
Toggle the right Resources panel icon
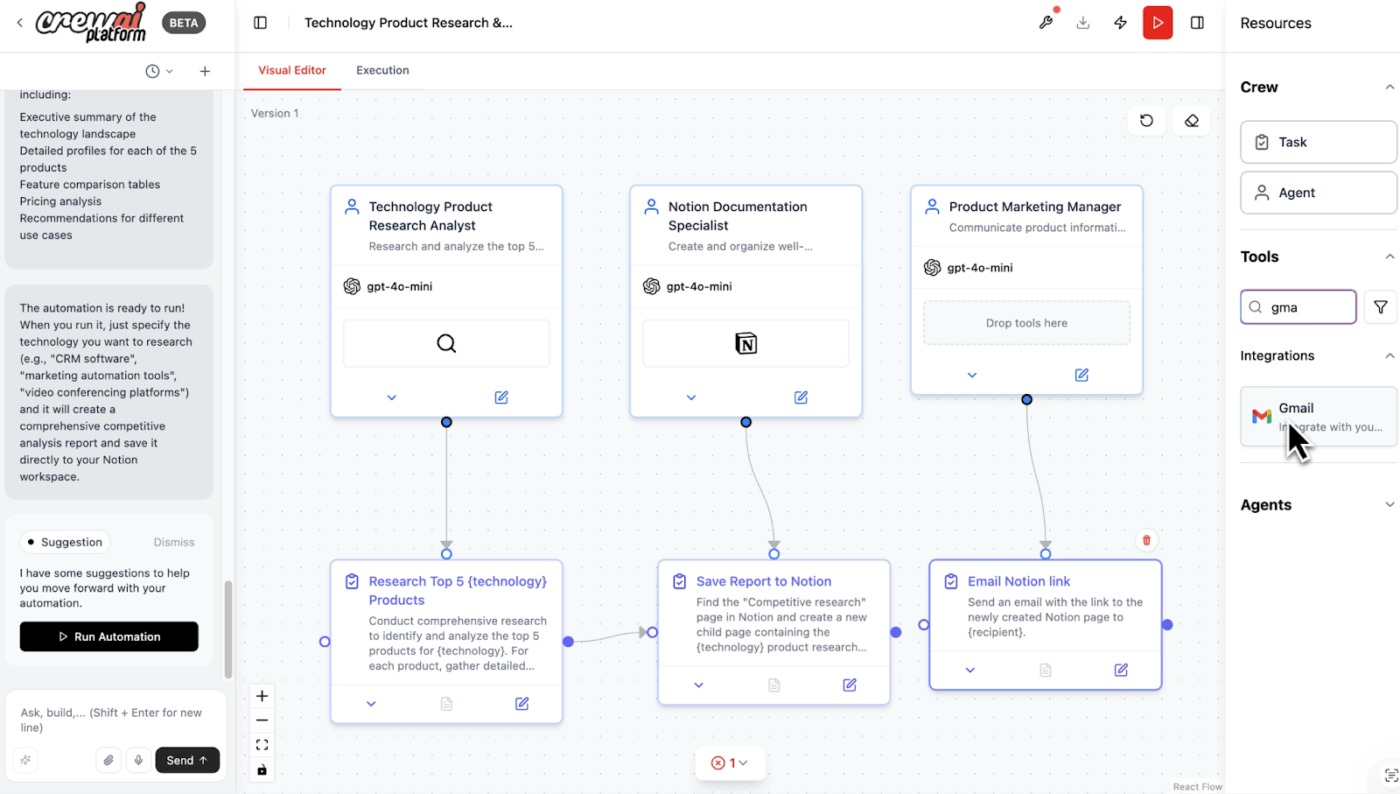1197,23
